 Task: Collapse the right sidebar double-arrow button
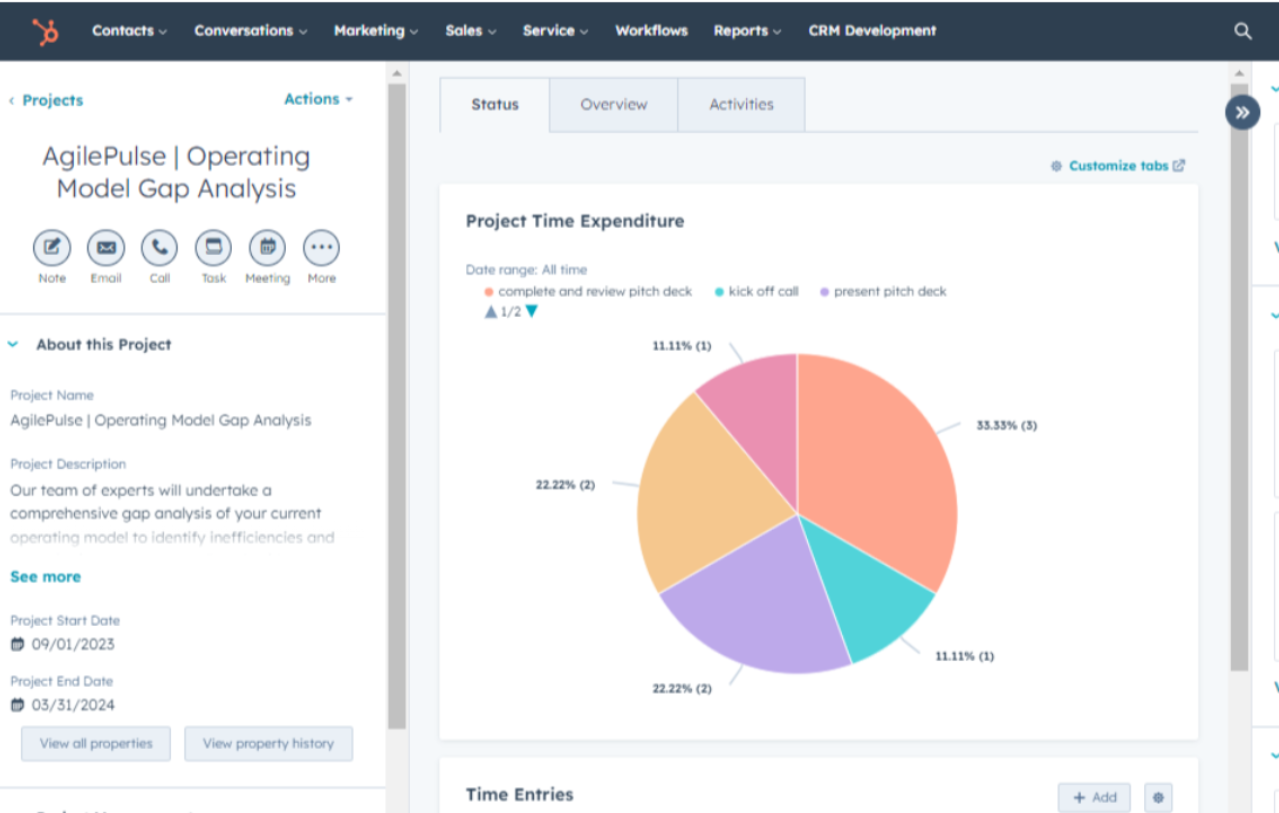[1242, 112]
